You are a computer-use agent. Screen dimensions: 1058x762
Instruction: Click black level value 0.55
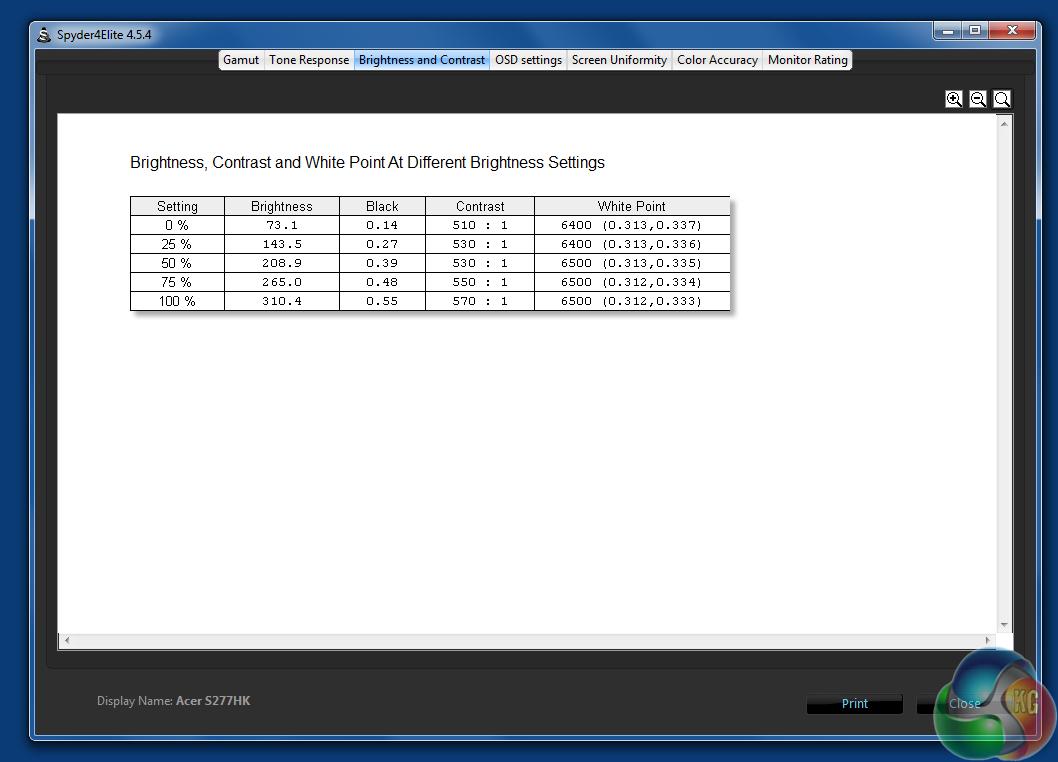[x=382, y=301]
